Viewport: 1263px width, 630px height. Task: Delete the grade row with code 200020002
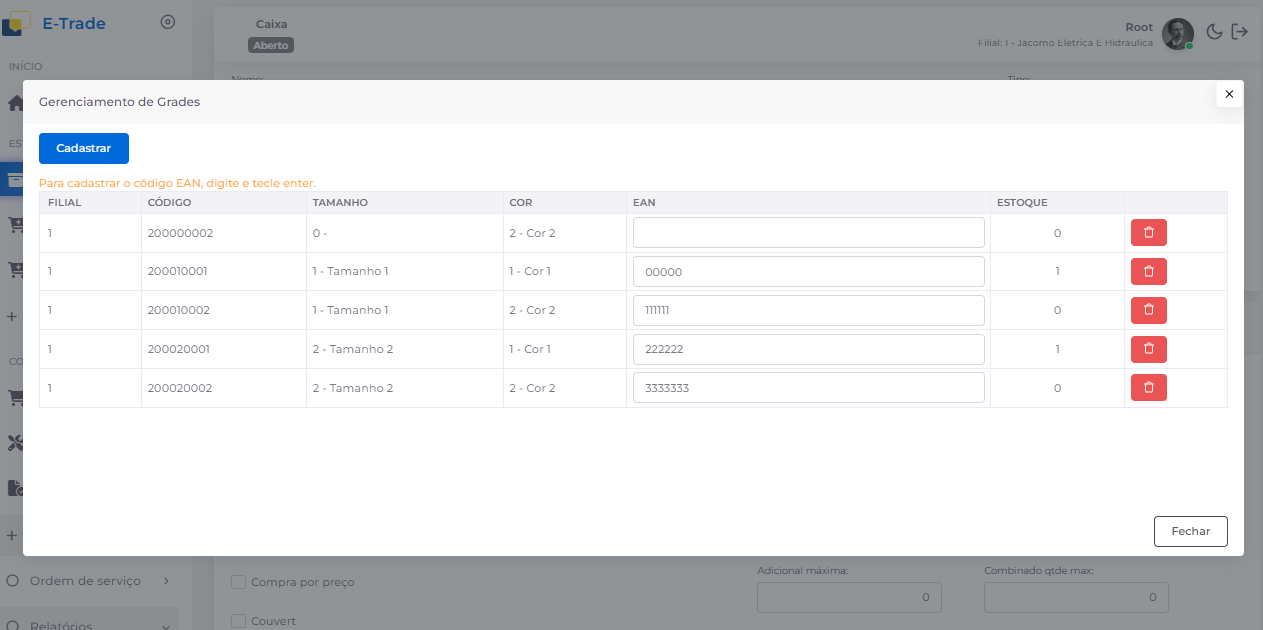(1148, 388)
